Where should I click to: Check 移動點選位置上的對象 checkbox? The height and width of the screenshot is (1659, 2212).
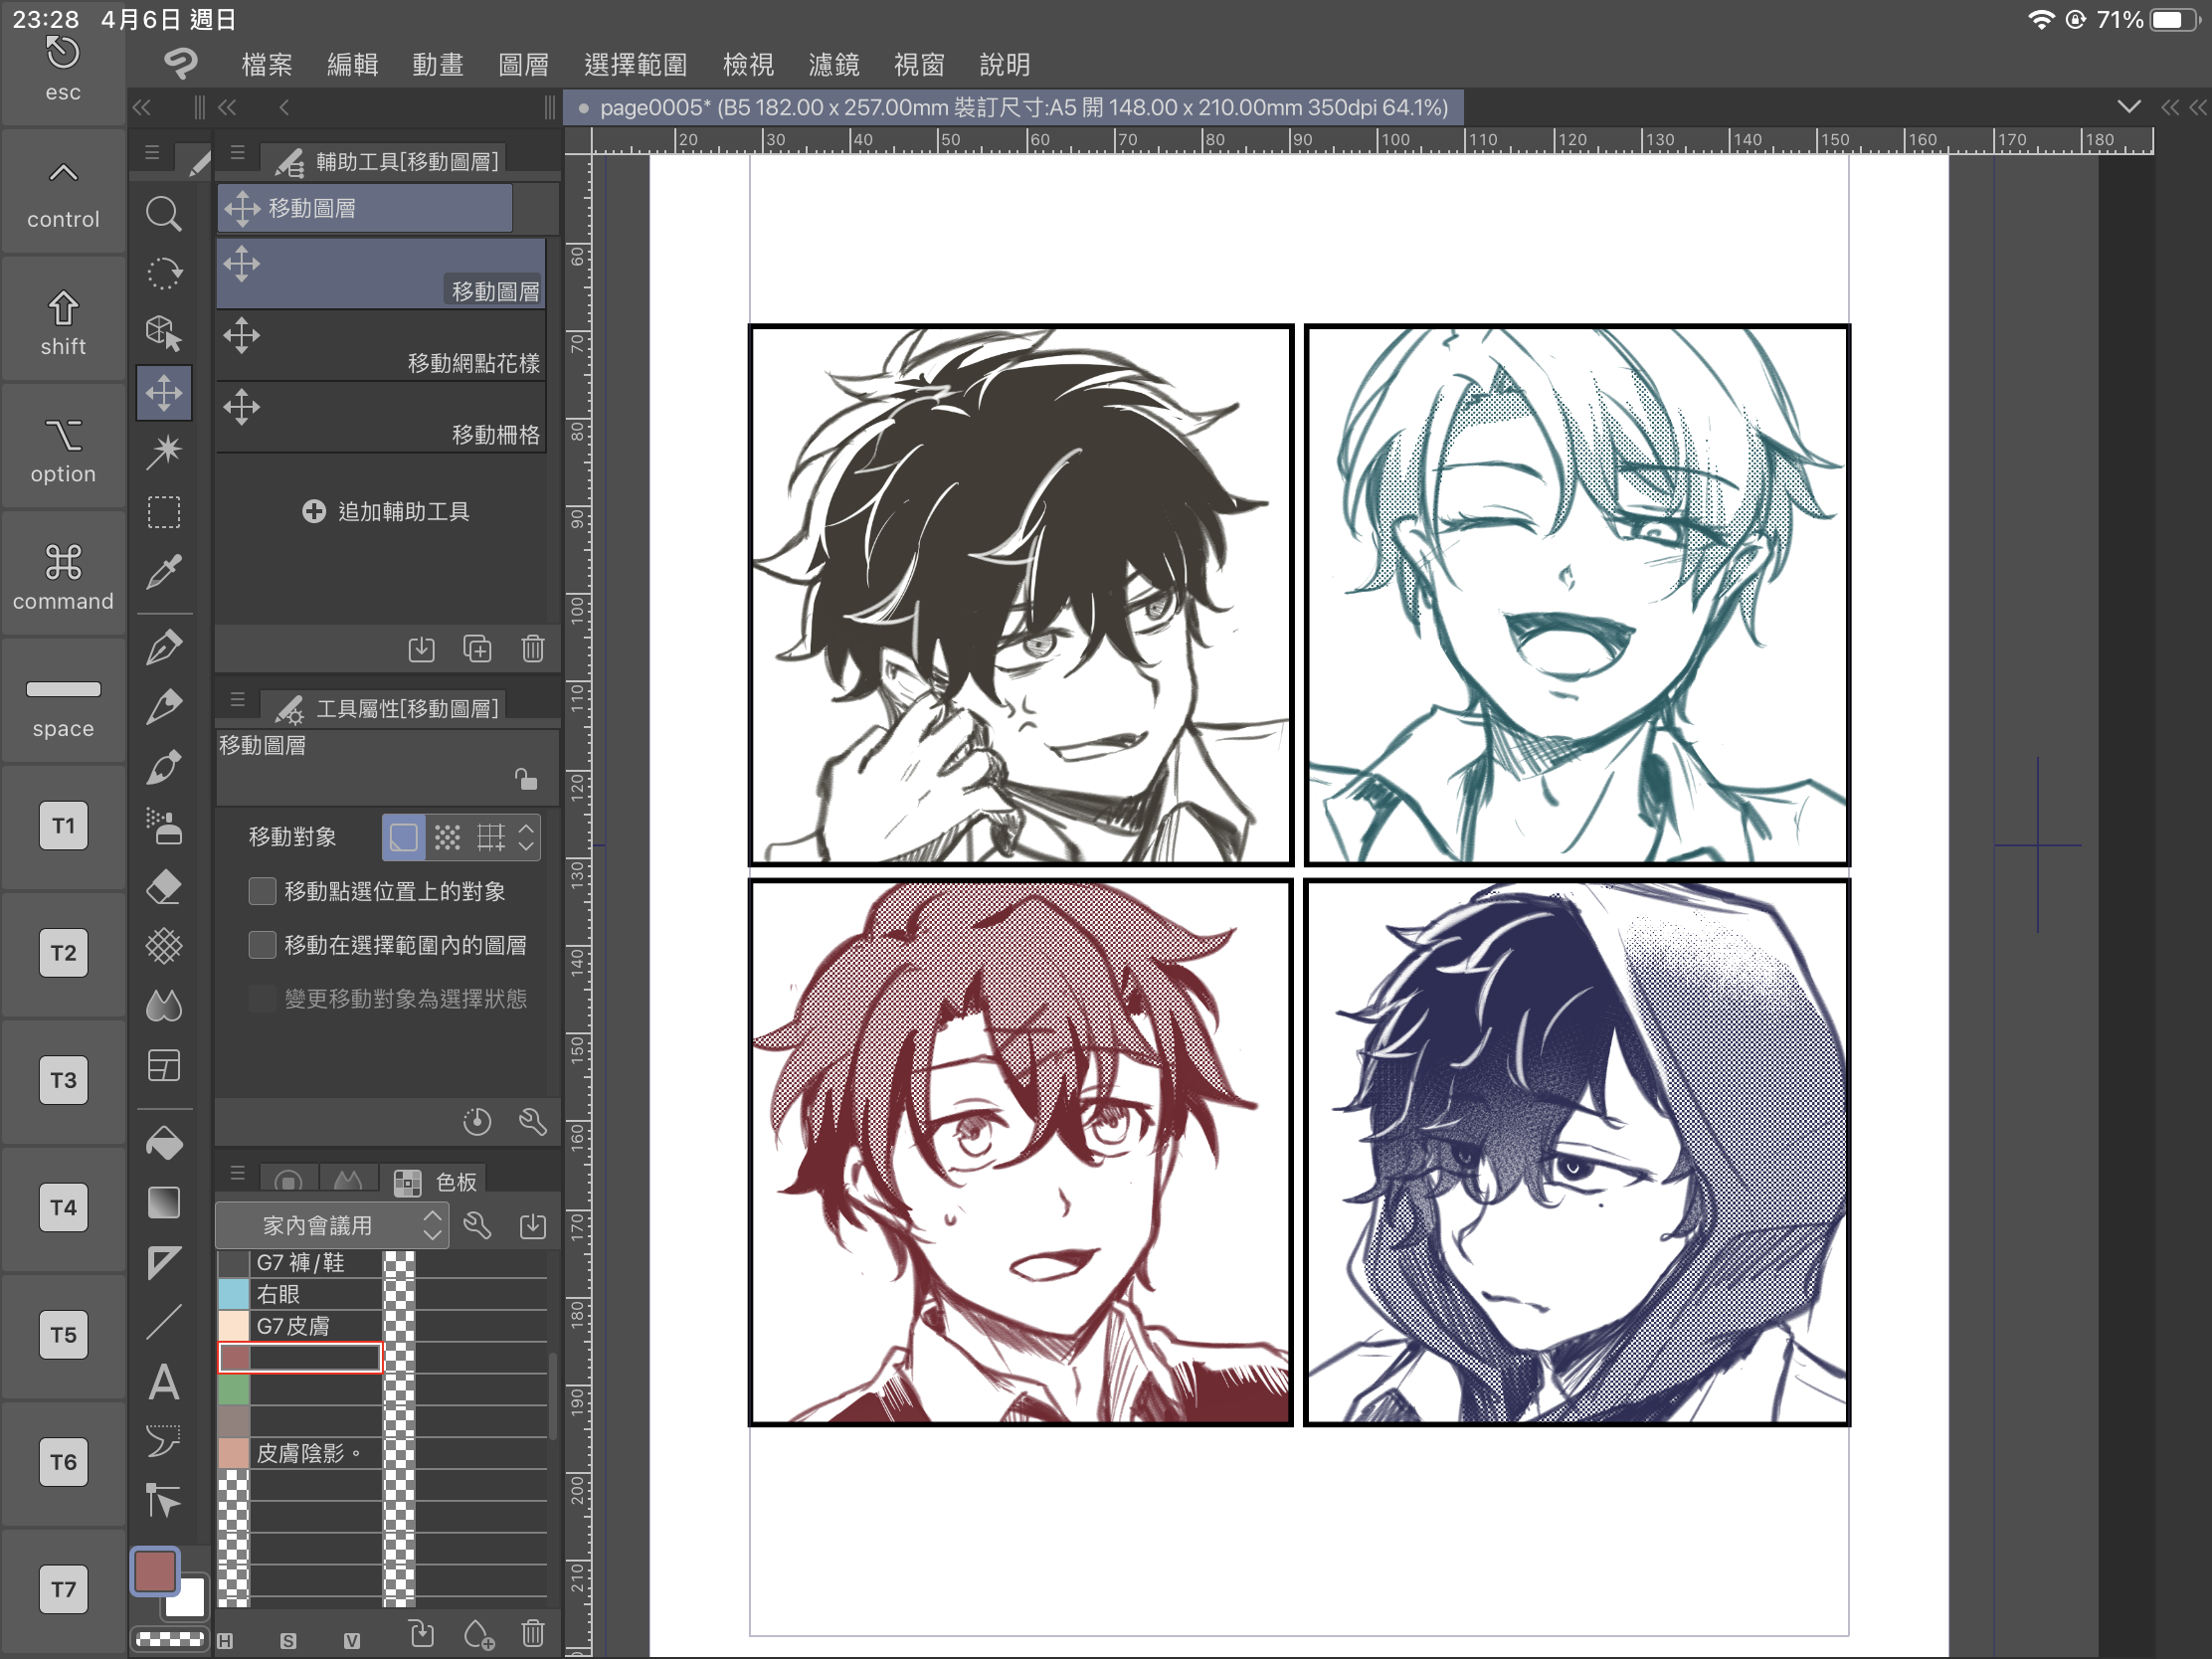[262, 891]
